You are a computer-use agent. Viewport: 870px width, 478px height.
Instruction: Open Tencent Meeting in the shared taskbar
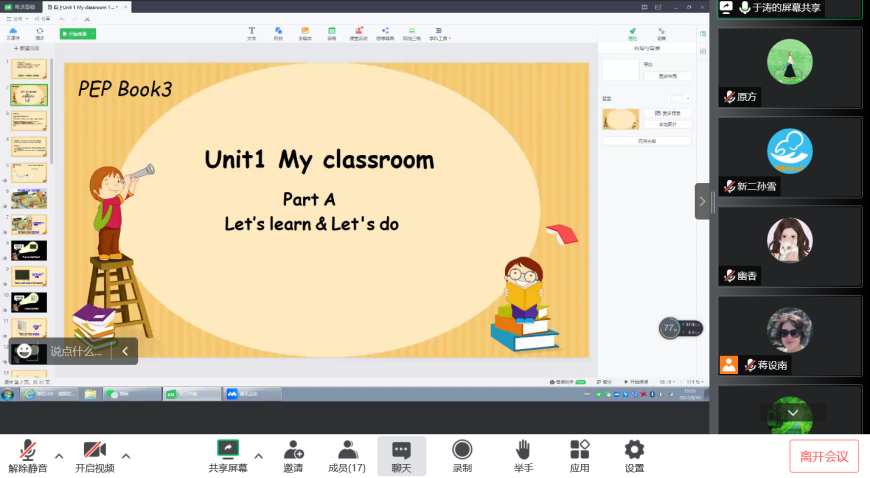(x=252, y=394)
